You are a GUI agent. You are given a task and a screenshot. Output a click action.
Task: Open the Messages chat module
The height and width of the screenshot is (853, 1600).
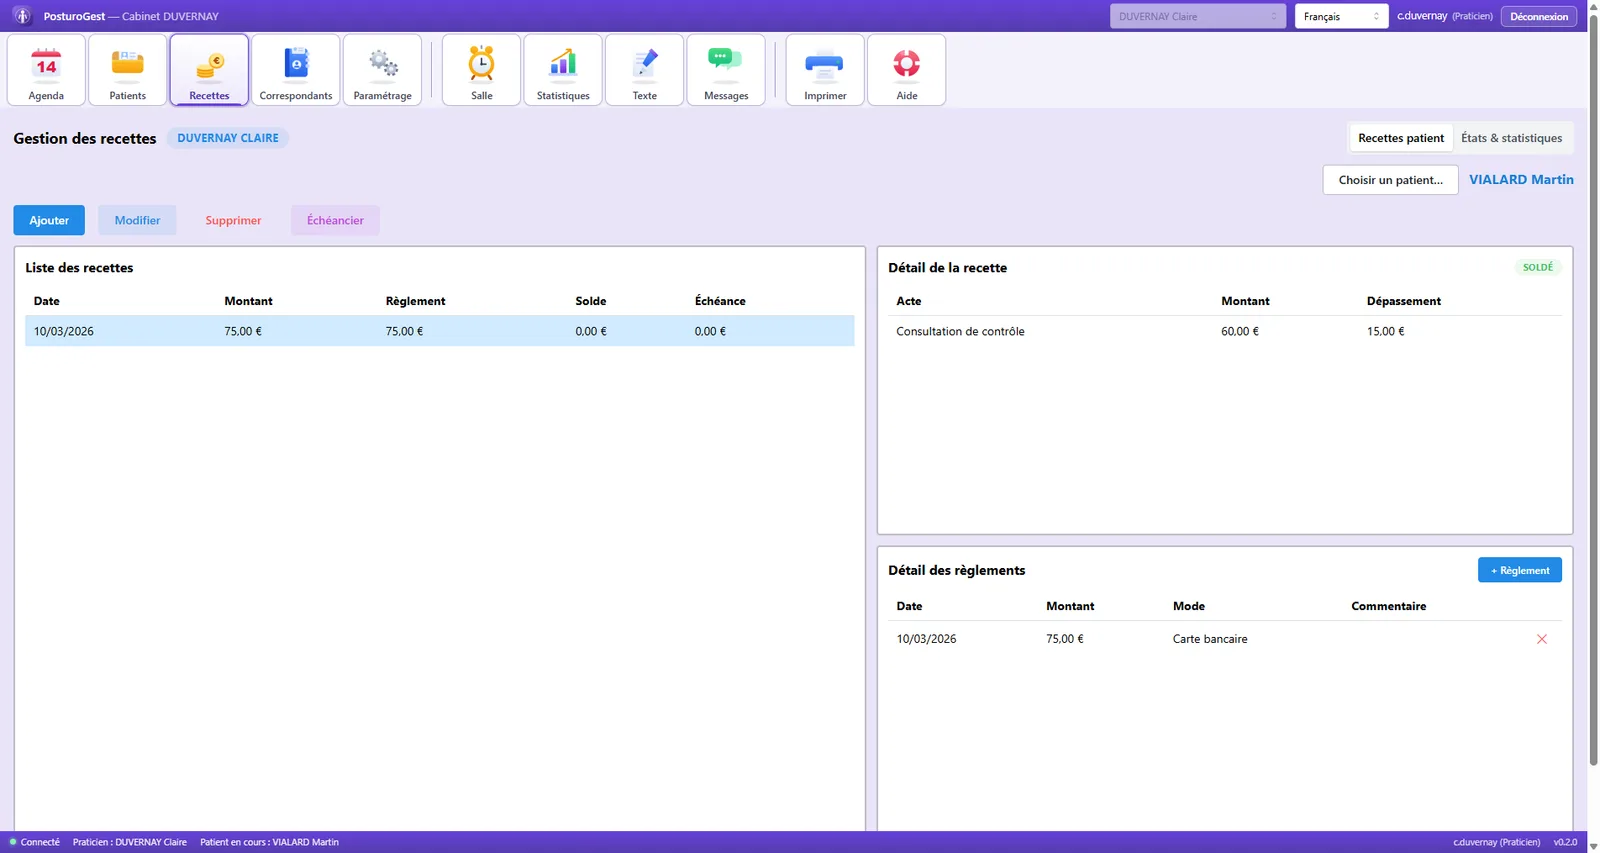(x=726, y=70)
